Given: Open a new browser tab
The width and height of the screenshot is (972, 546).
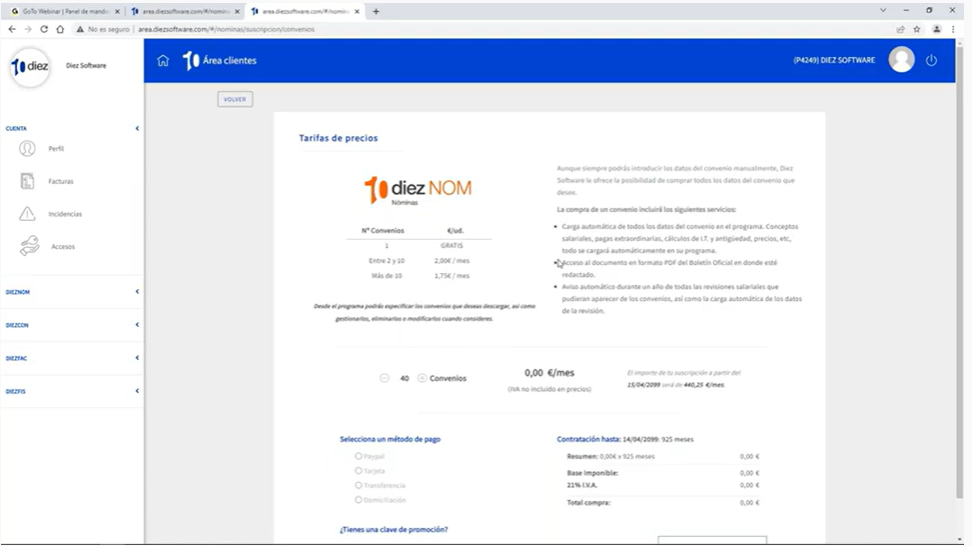Looking at the screenshot, I should tap(376, 11).
